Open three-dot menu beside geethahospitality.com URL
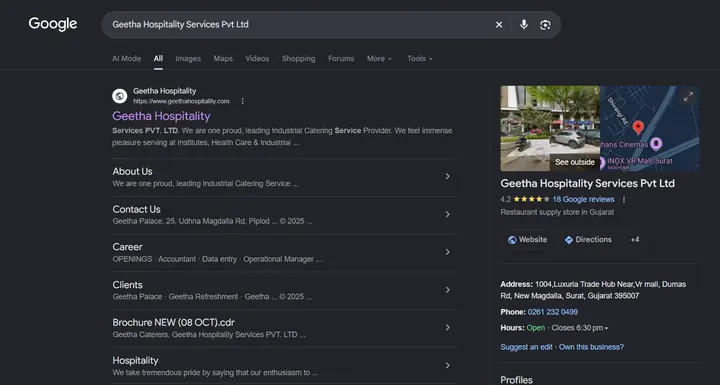 (x=242, y=101)
